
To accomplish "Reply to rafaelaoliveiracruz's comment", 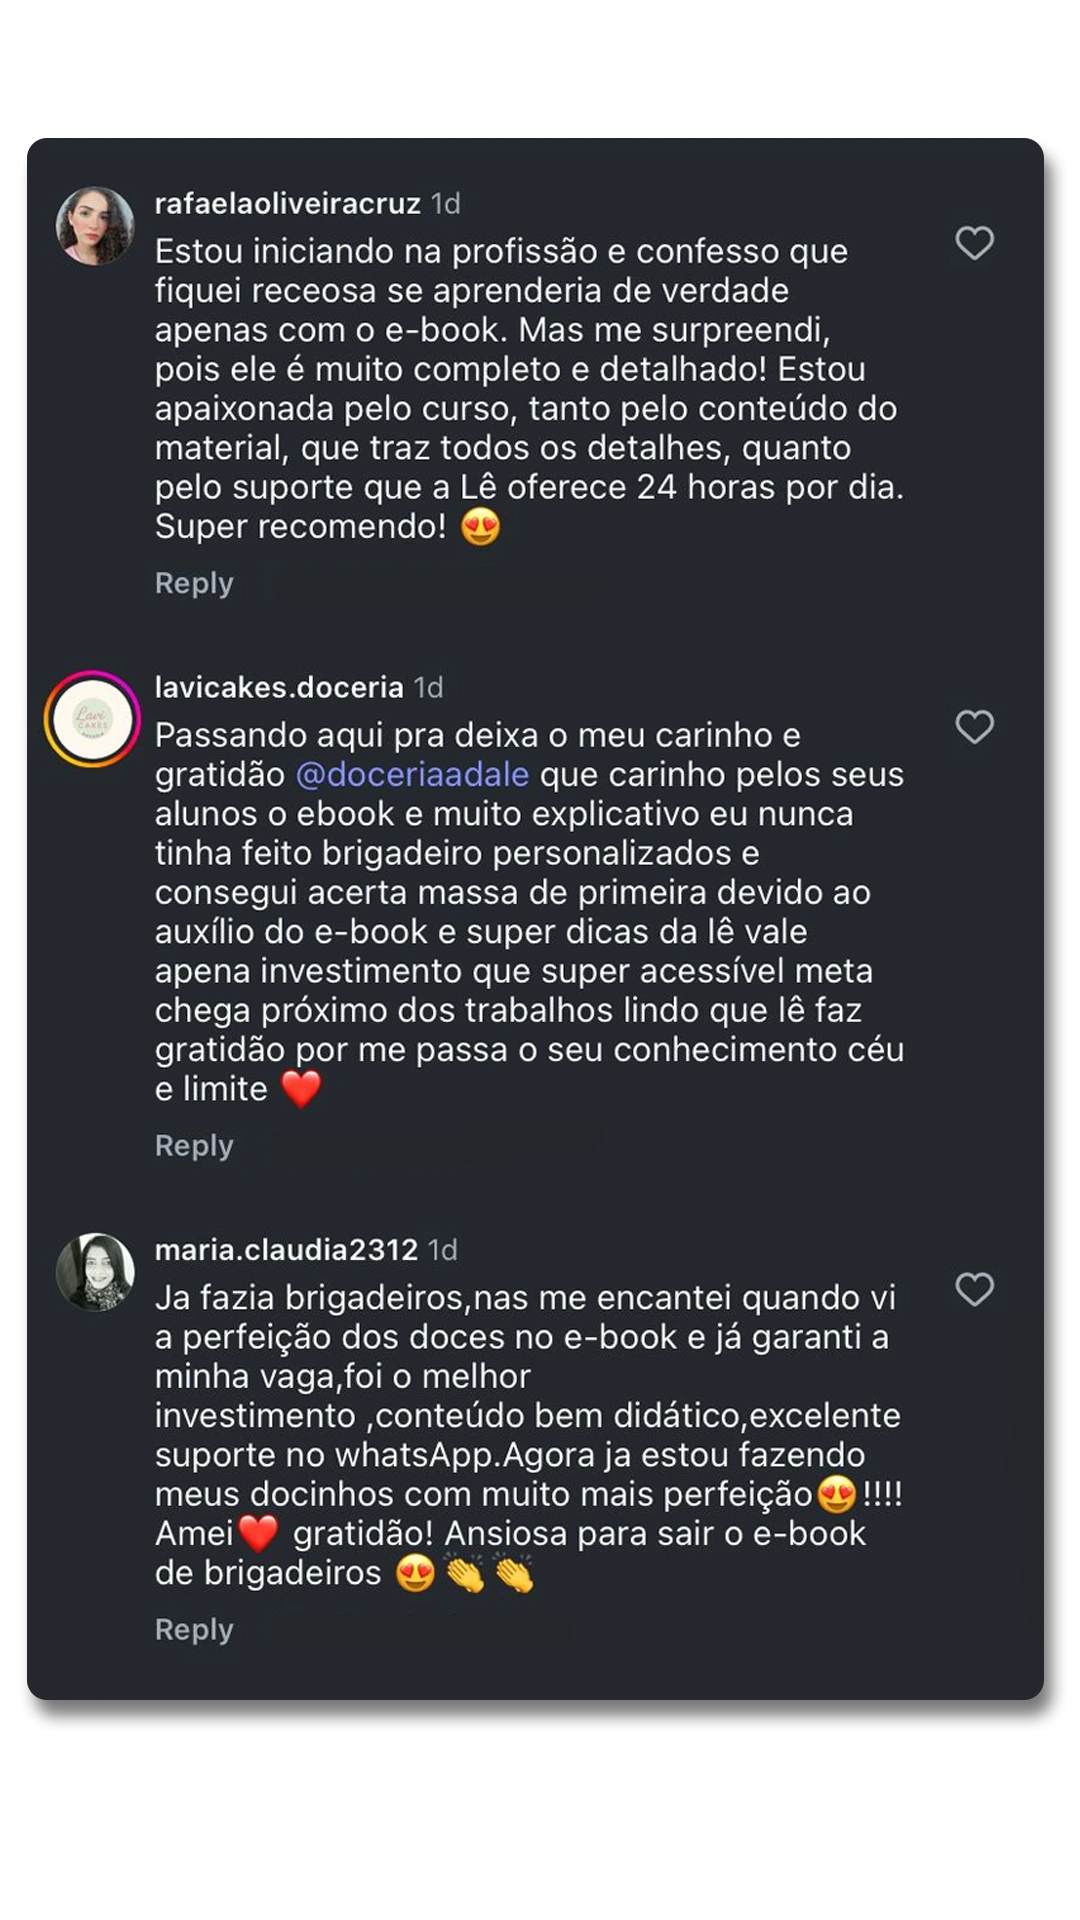I will pos(194,583).
